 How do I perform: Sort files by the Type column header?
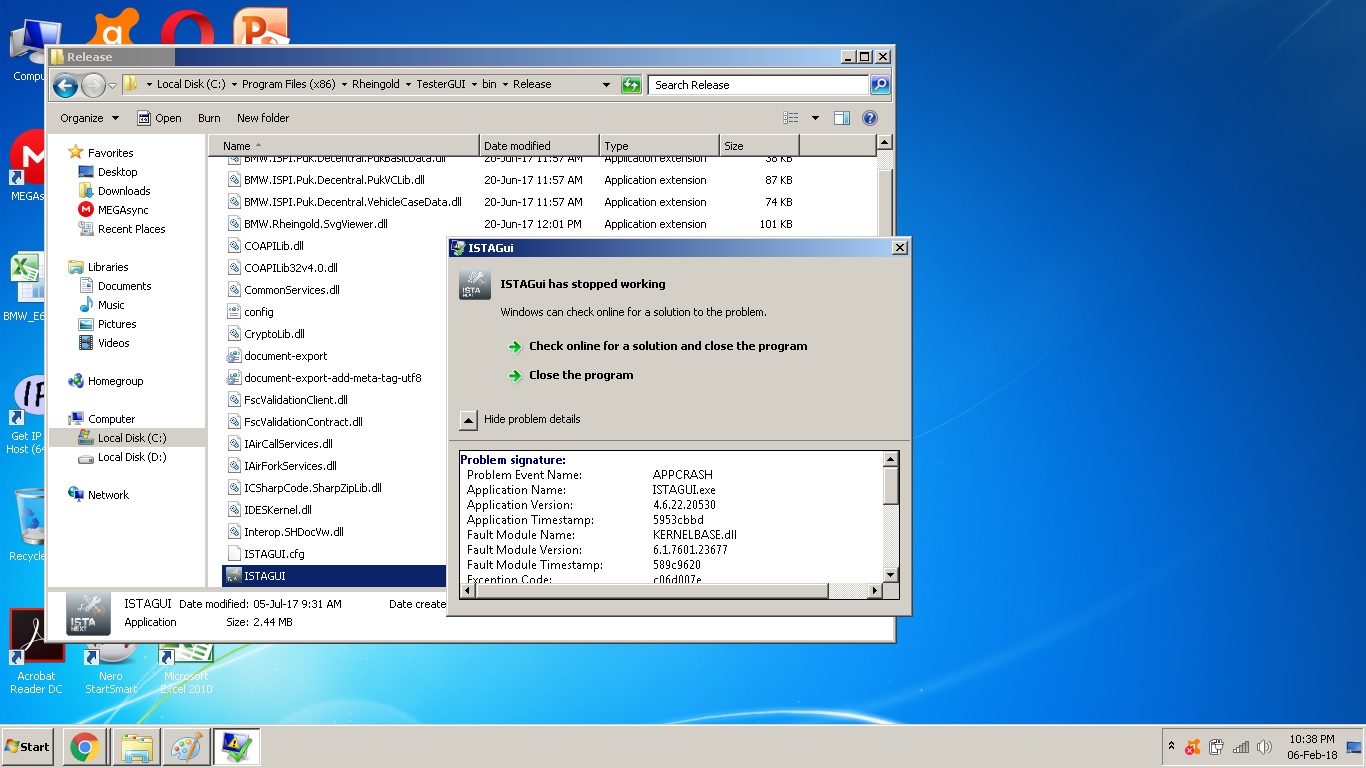click(x=659, y=146)
